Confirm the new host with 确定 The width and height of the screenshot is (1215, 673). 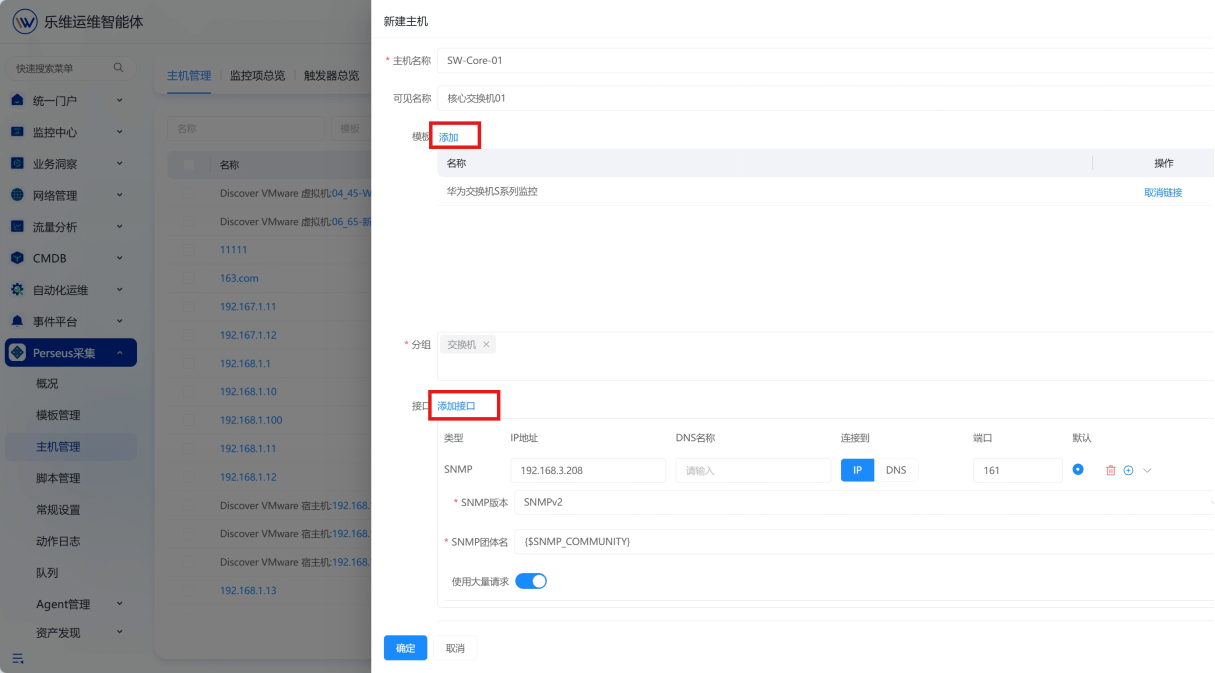click(x=405, y=648)
